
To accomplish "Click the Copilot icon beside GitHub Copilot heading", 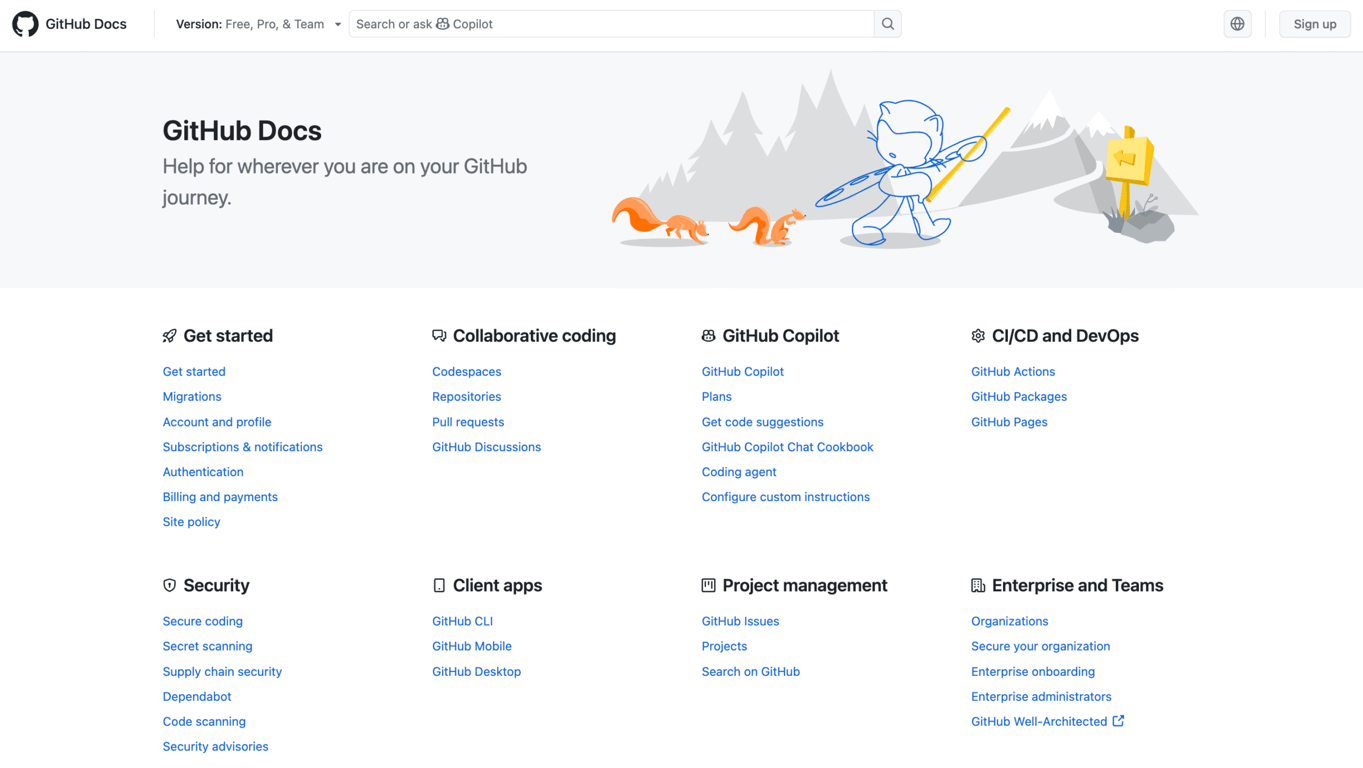I will 708,335.
